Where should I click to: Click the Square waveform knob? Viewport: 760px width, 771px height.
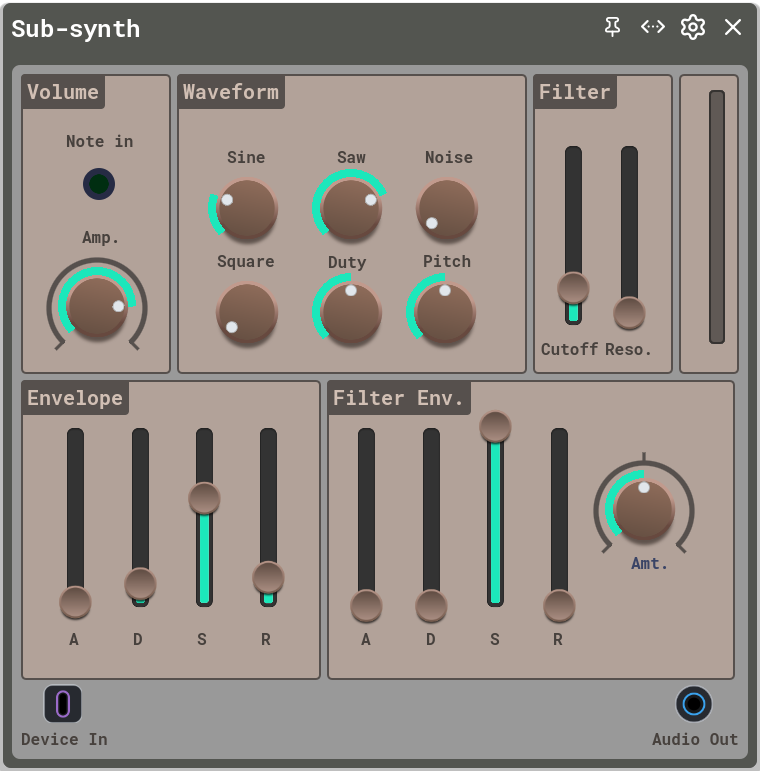(247, 312)
